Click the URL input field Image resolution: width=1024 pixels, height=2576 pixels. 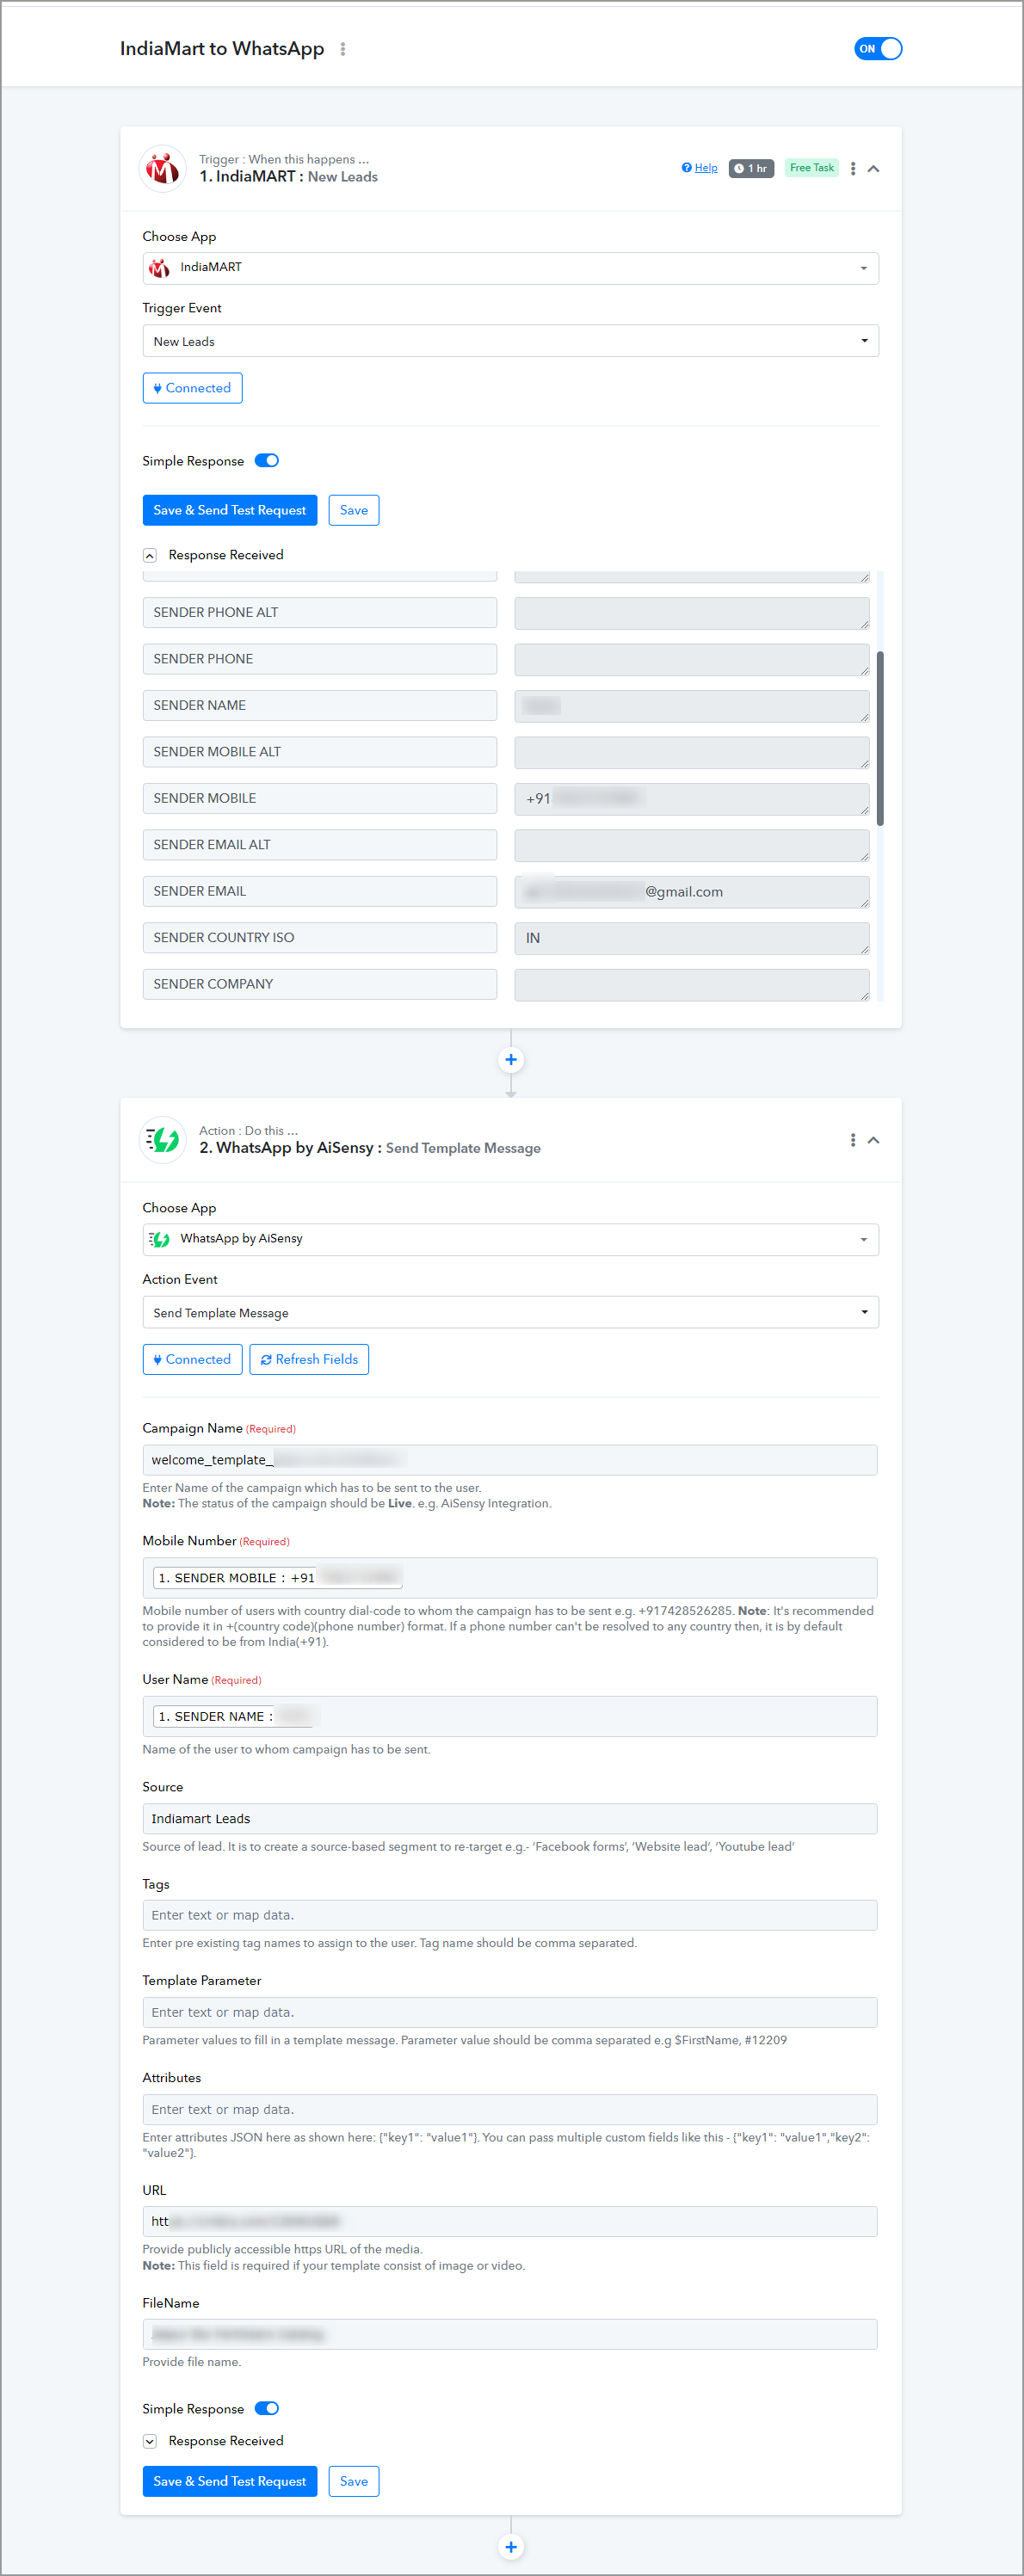[510, 2221]
